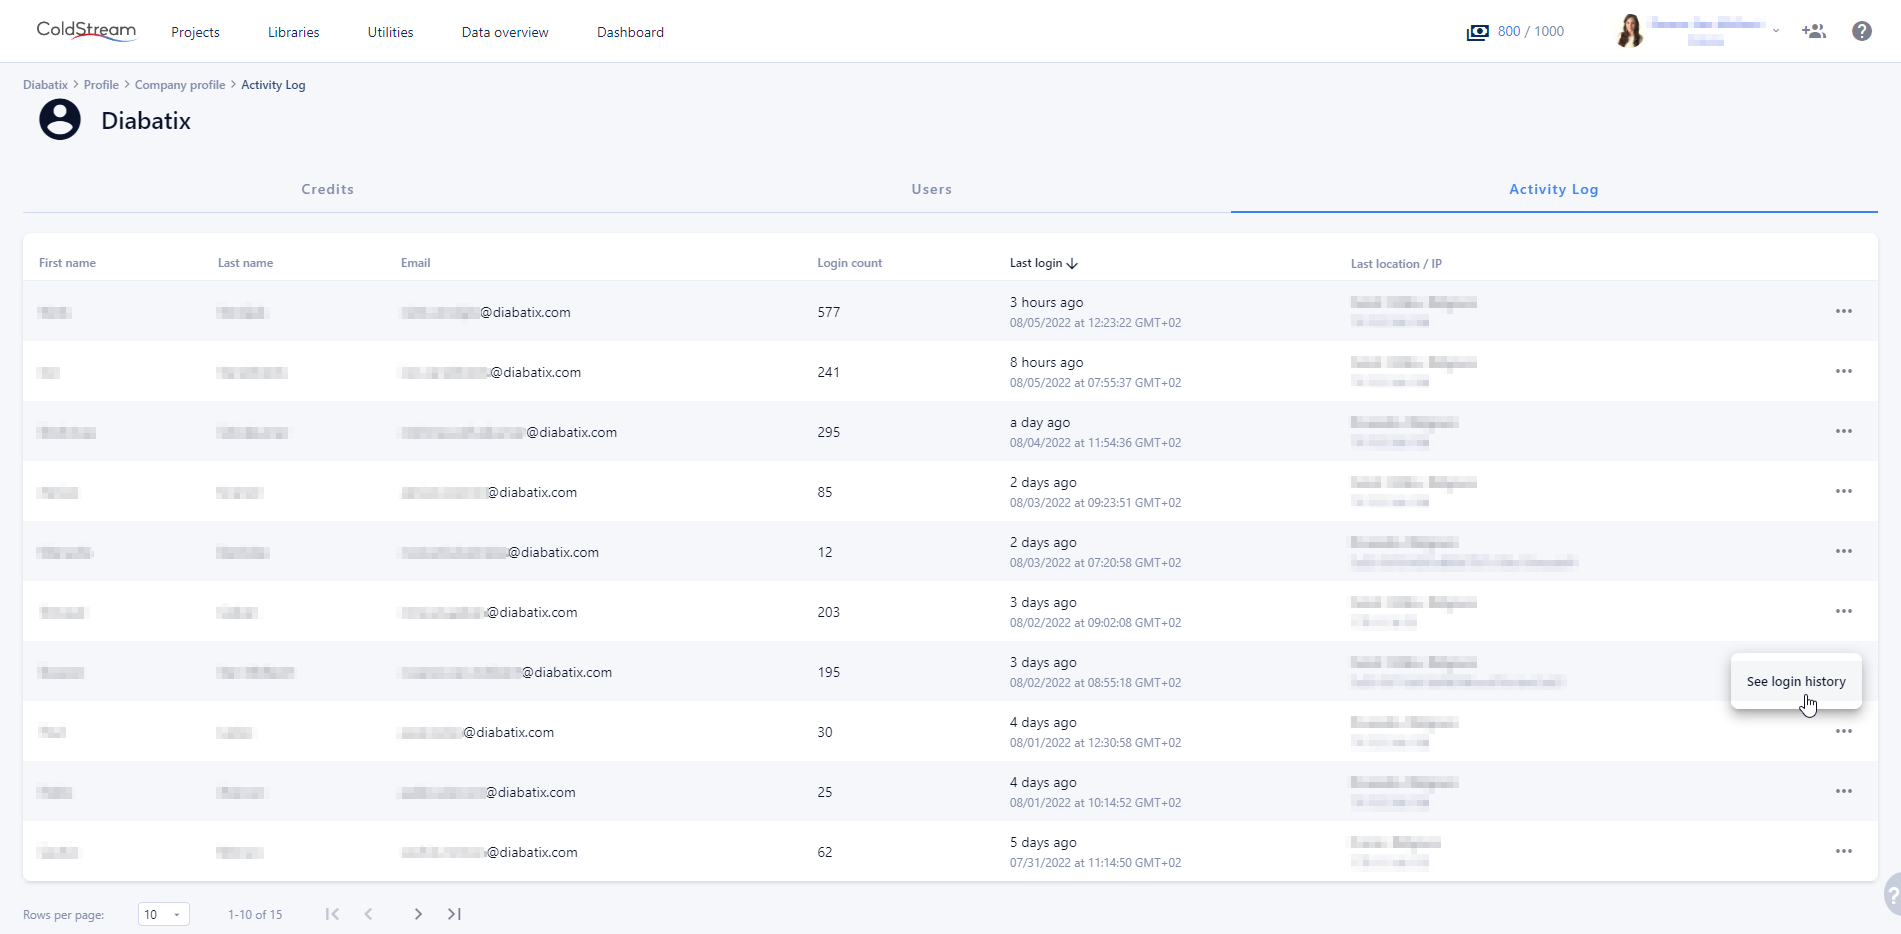Jump to the last page of results
This screenshot has height=934, width=1901.
pos(454,914)
